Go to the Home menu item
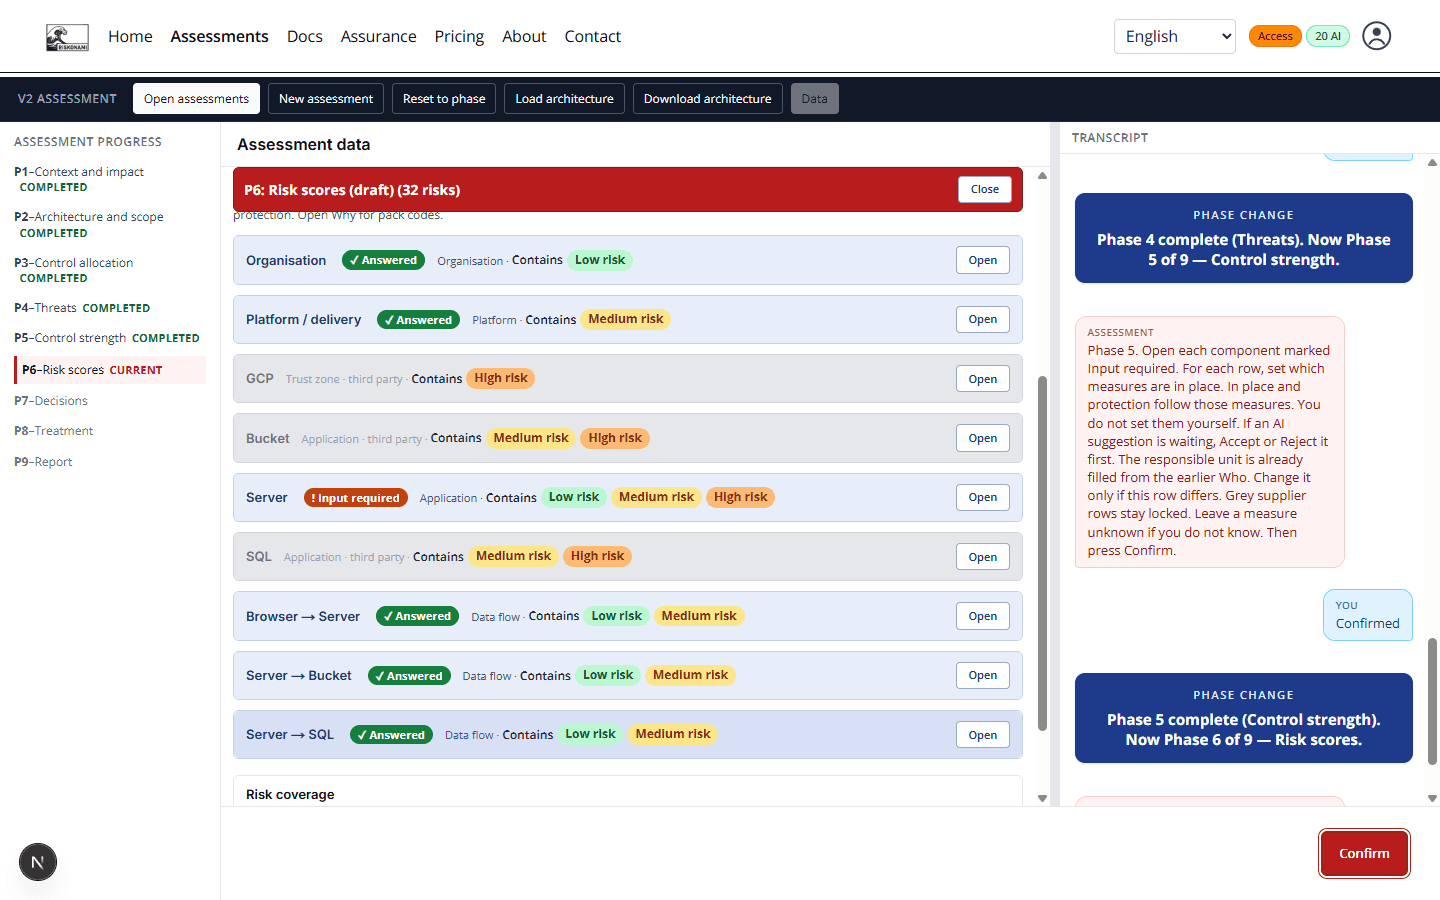 click(130, 37)
